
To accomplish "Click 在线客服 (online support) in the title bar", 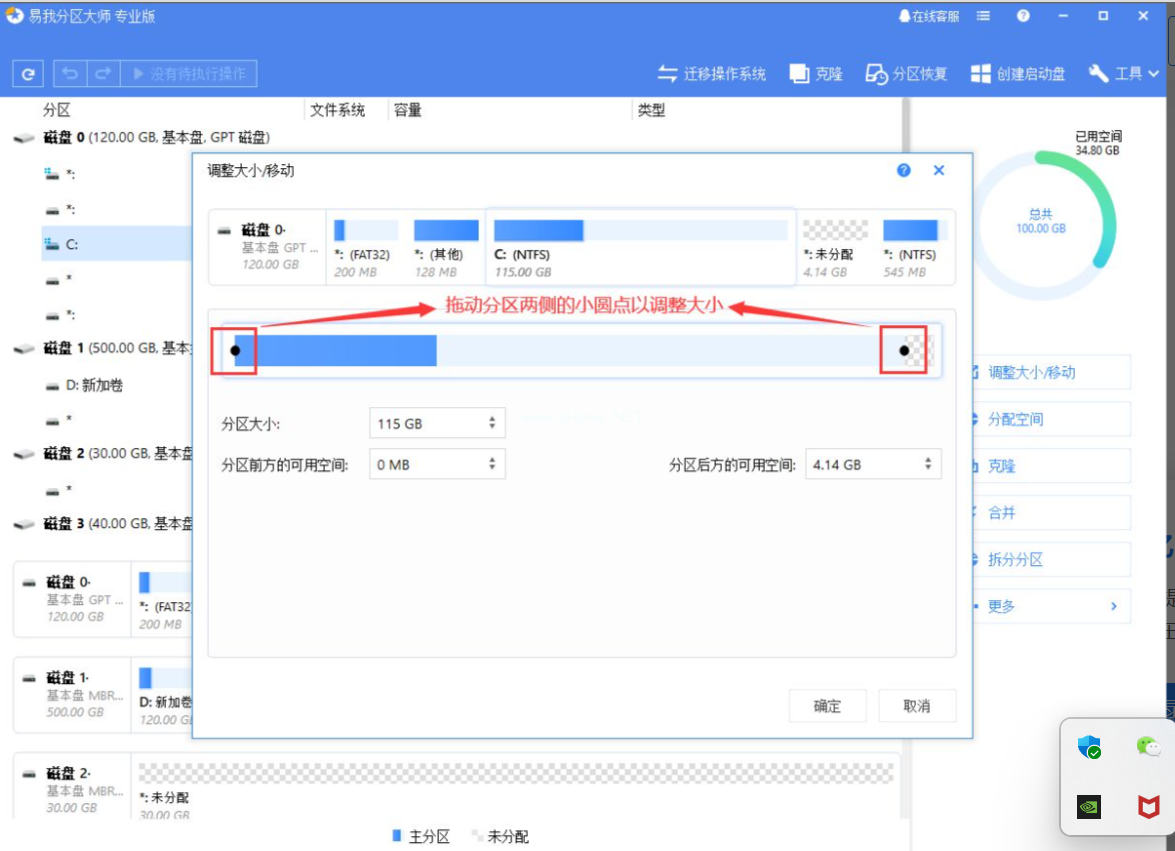I will [929, 16].
